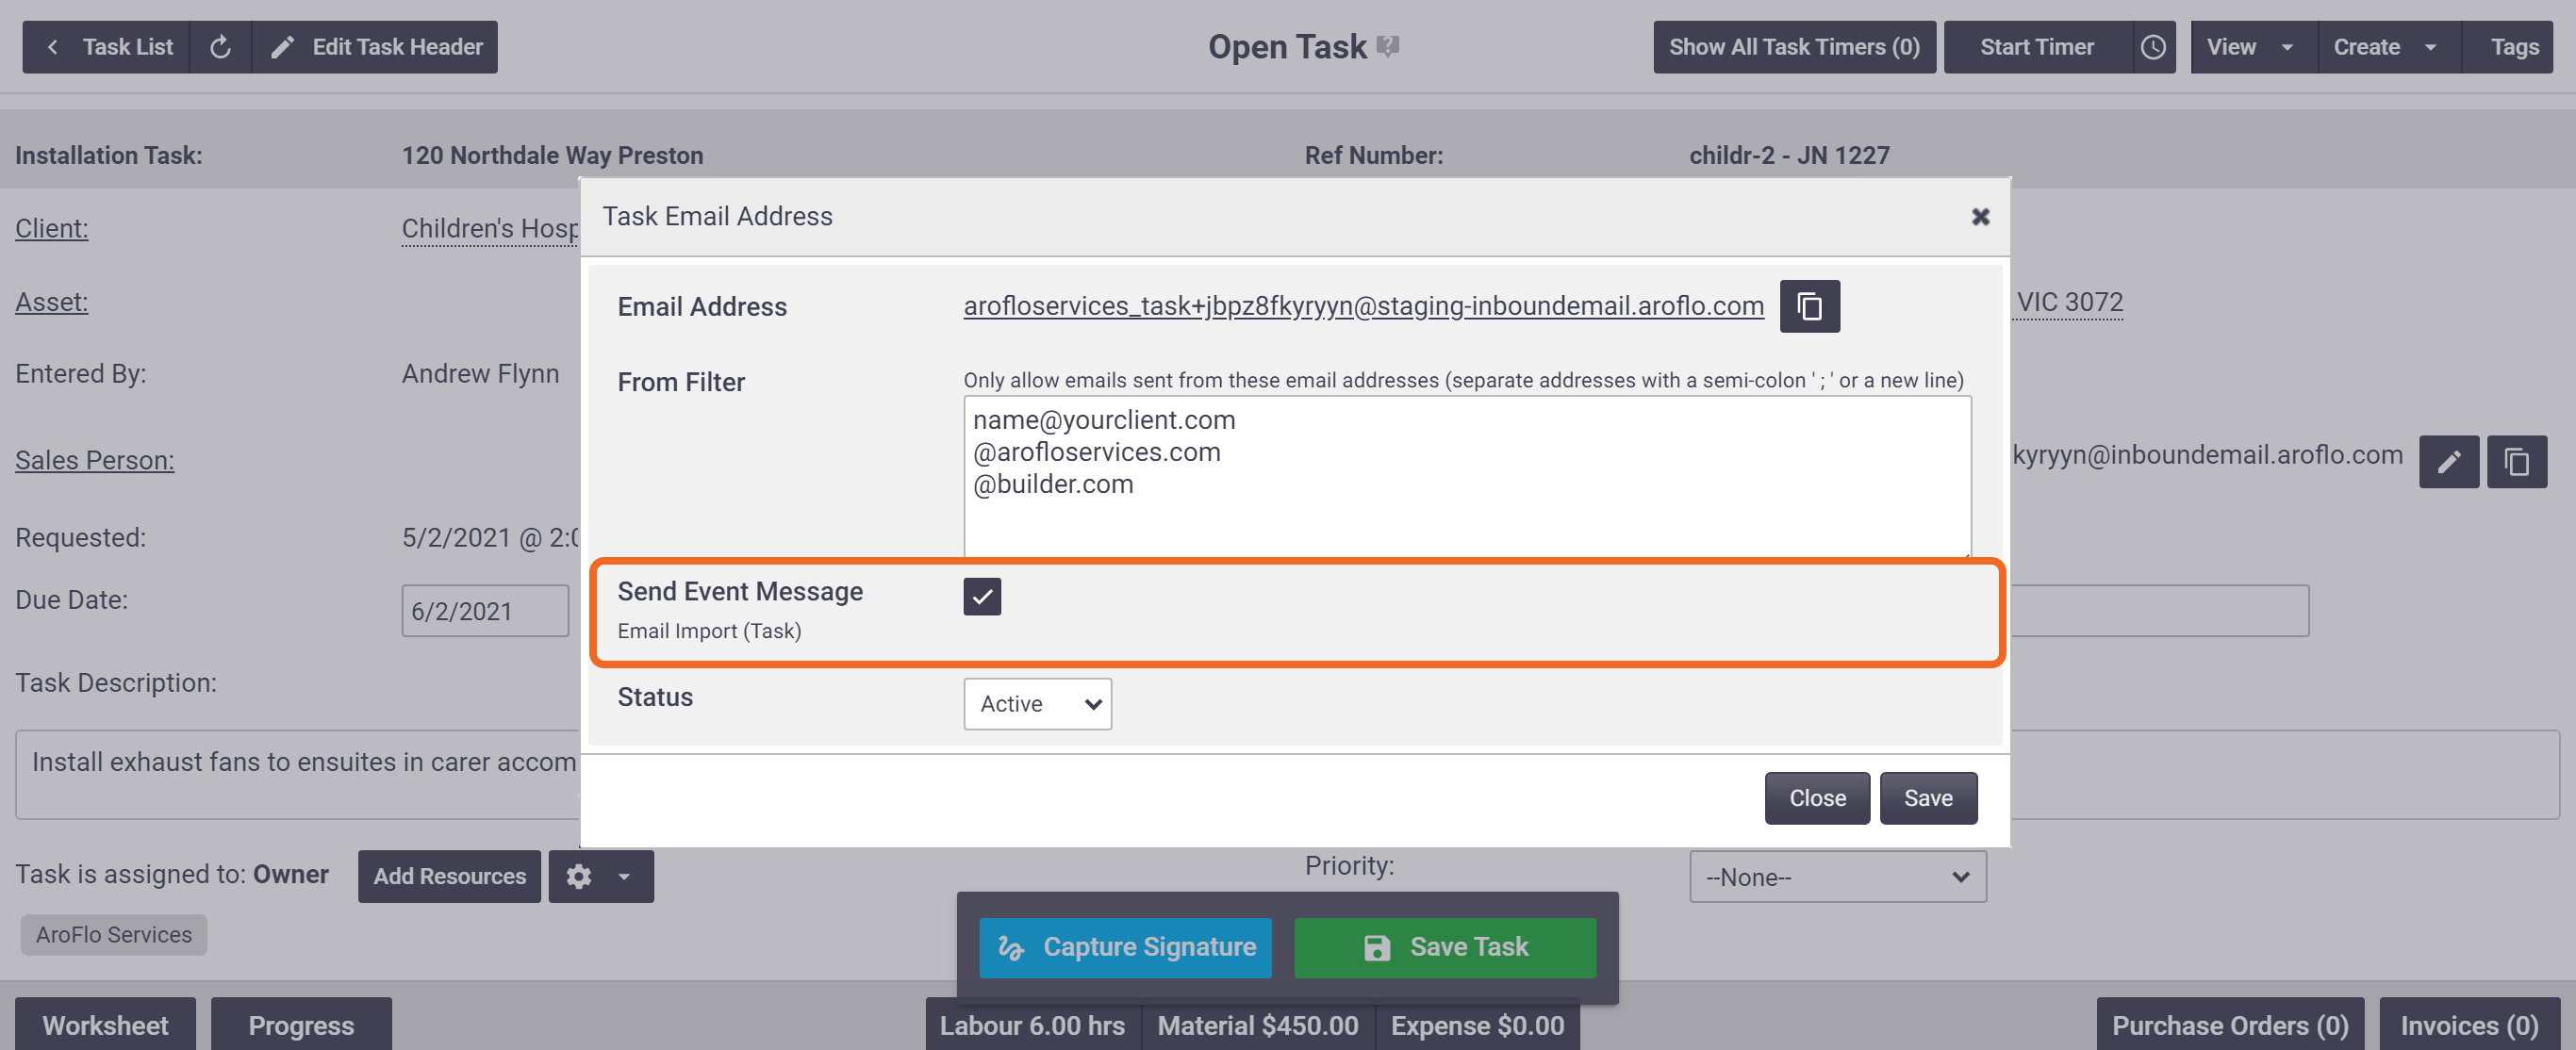This screenshot has width=2576, height=1050.
Task: Click inside the From Filter text area
Action: [x=1467, y=476]
